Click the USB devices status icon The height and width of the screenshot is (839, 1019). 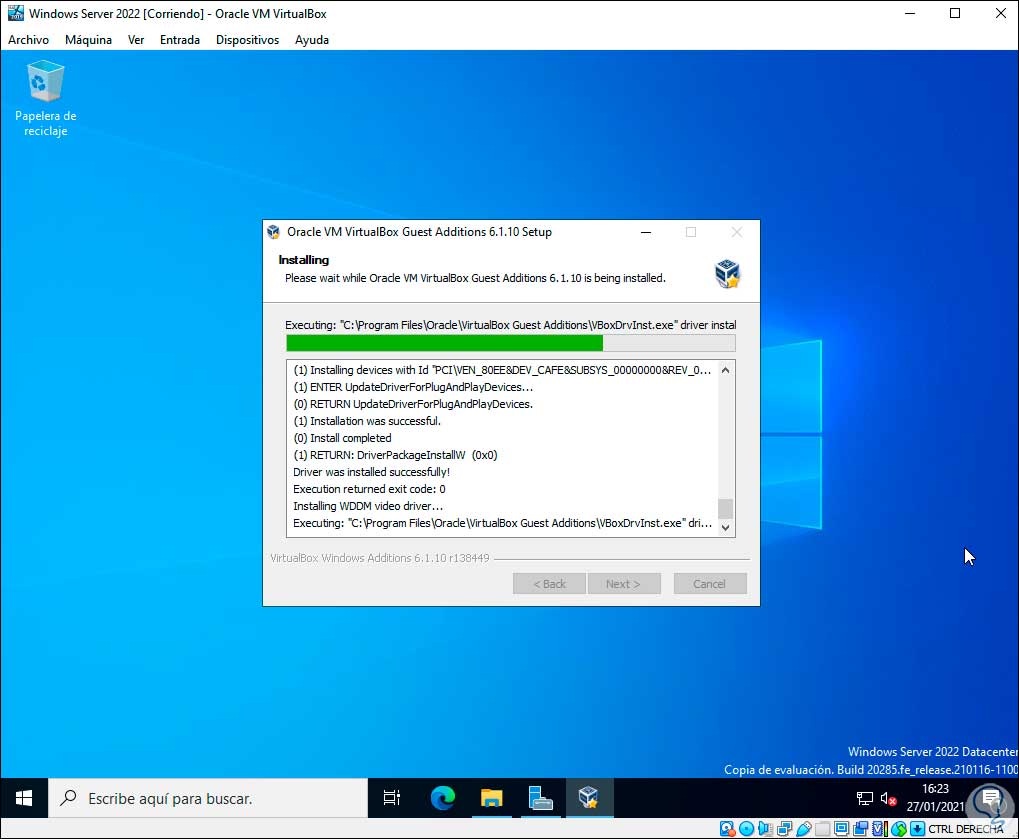(x=804, y=829)
